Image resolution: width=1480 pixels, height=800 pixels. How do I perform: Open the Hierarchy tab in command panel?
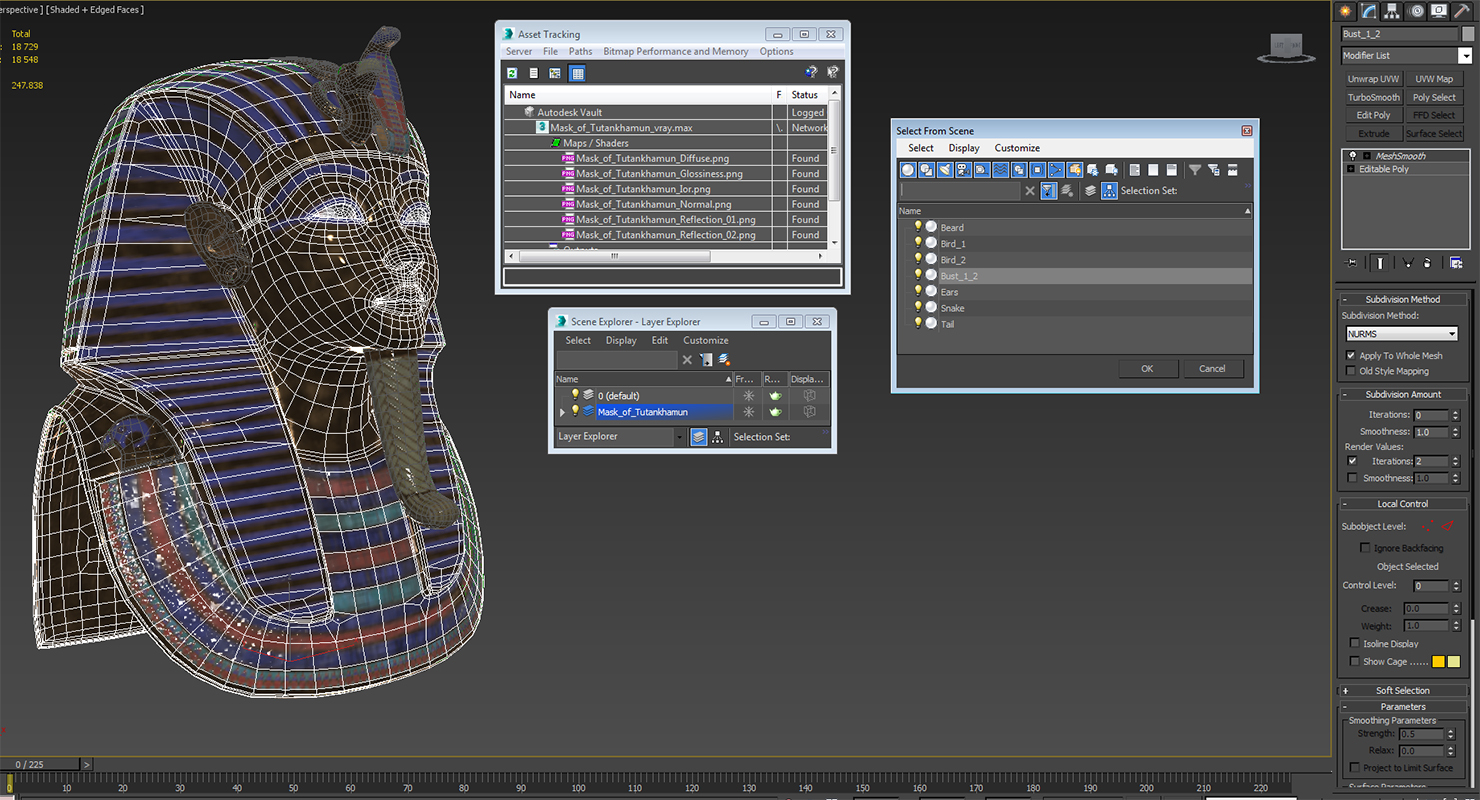pos(1392,11)
